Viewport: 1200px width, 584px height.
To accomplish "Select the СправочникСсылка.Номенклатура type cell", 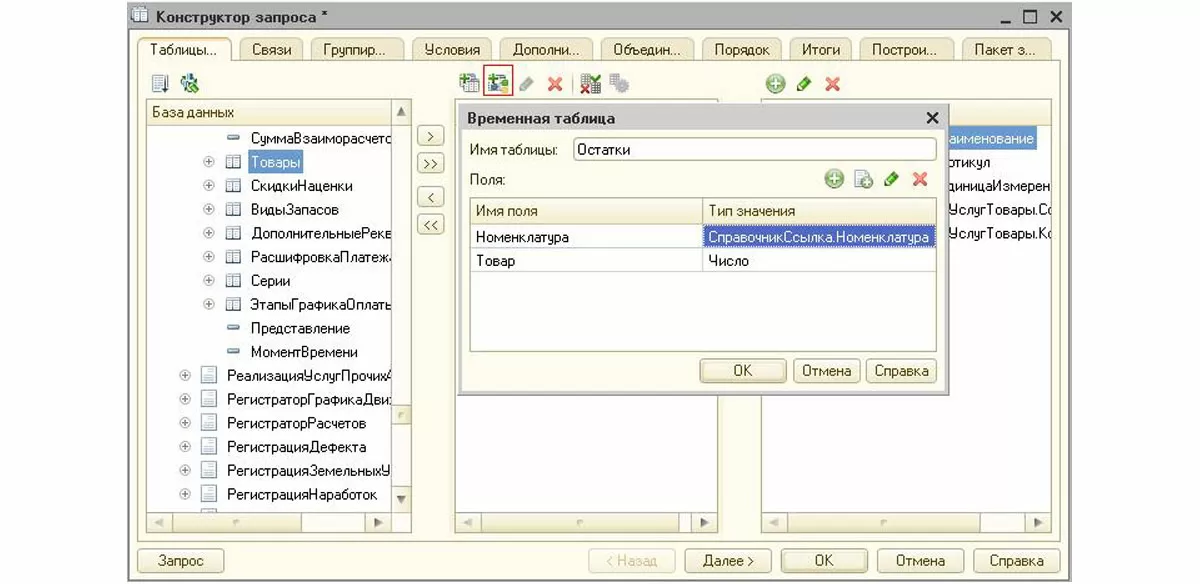I will point(820,237).
